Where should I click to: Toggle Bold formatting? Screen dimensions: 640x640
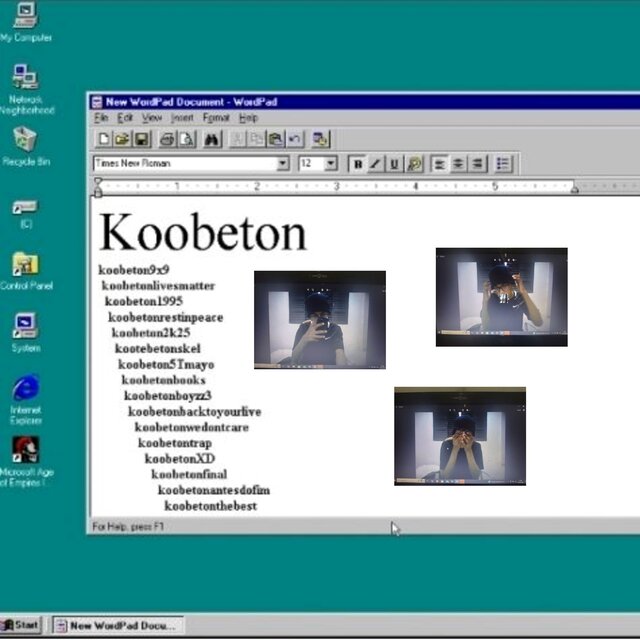coord(357,164)
